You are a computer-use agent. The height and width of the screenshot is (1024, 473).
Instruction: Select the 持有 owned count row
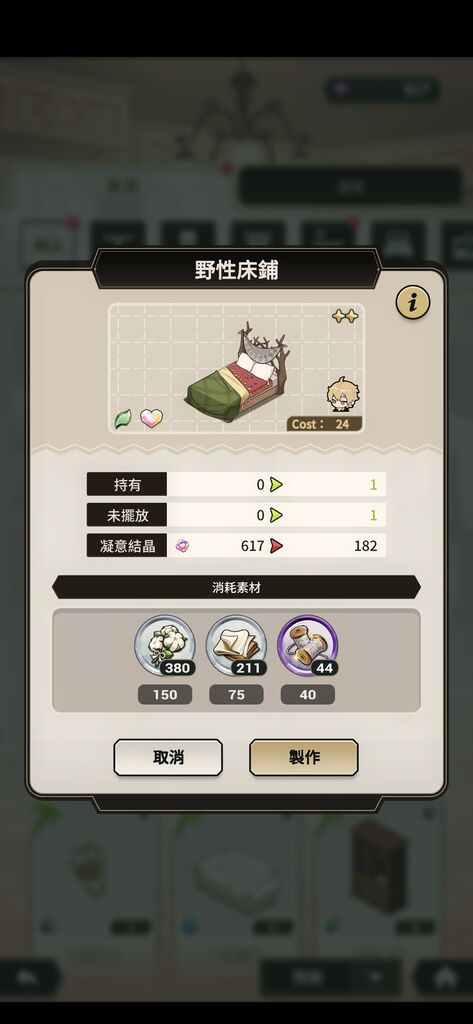point(236,485)
